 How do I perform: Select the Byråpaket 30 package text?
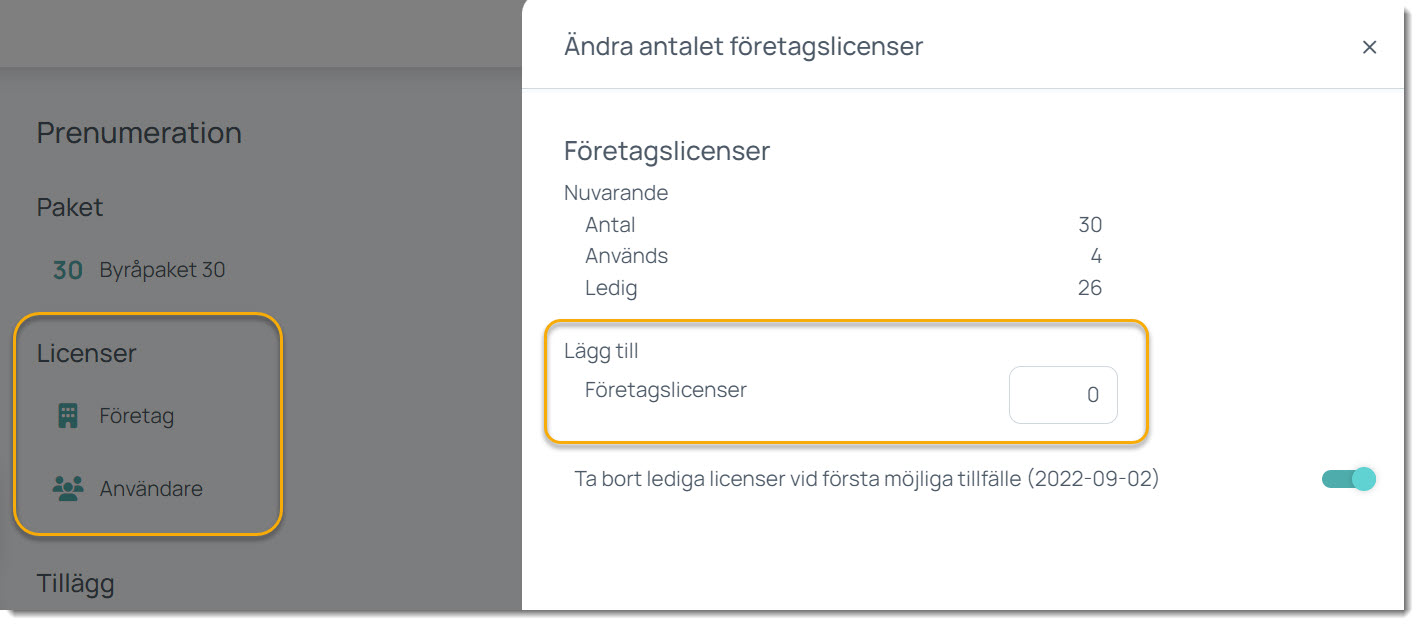click(162, 270)
